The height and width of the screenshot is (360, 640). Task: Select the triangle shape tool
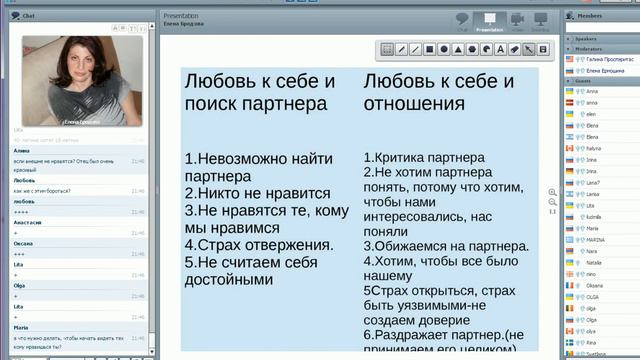[458, 49]
